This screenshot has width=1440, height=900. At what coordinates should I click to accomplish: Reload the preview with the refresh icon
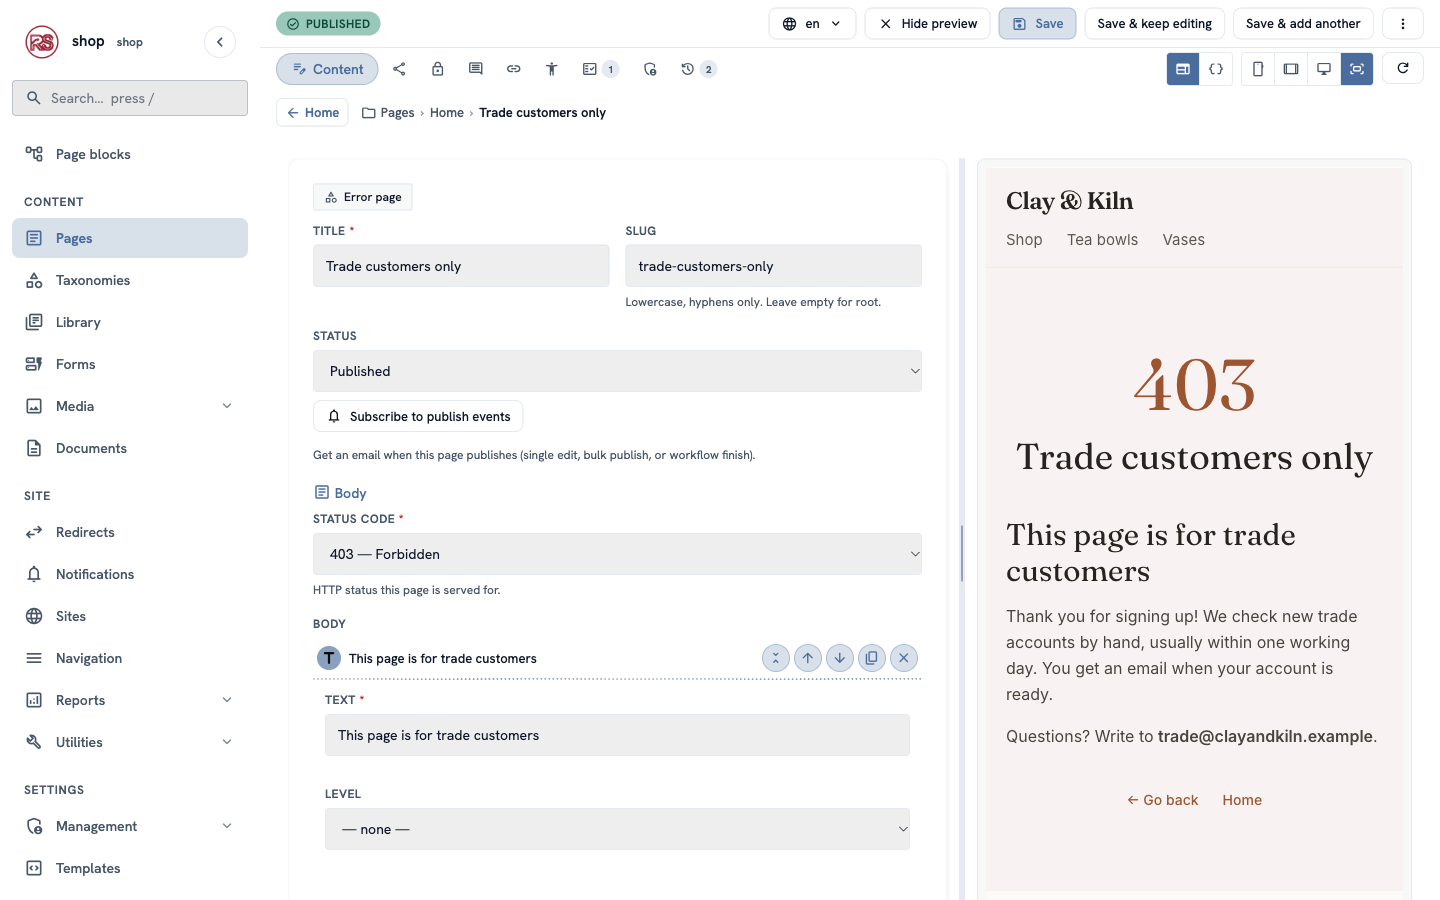[1403, 68]
